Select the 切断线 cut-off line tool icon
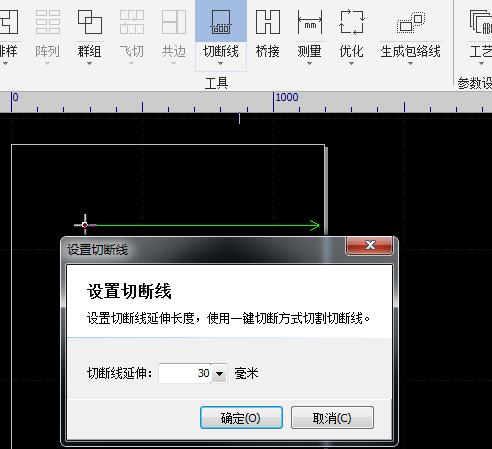 pos(221,22)
